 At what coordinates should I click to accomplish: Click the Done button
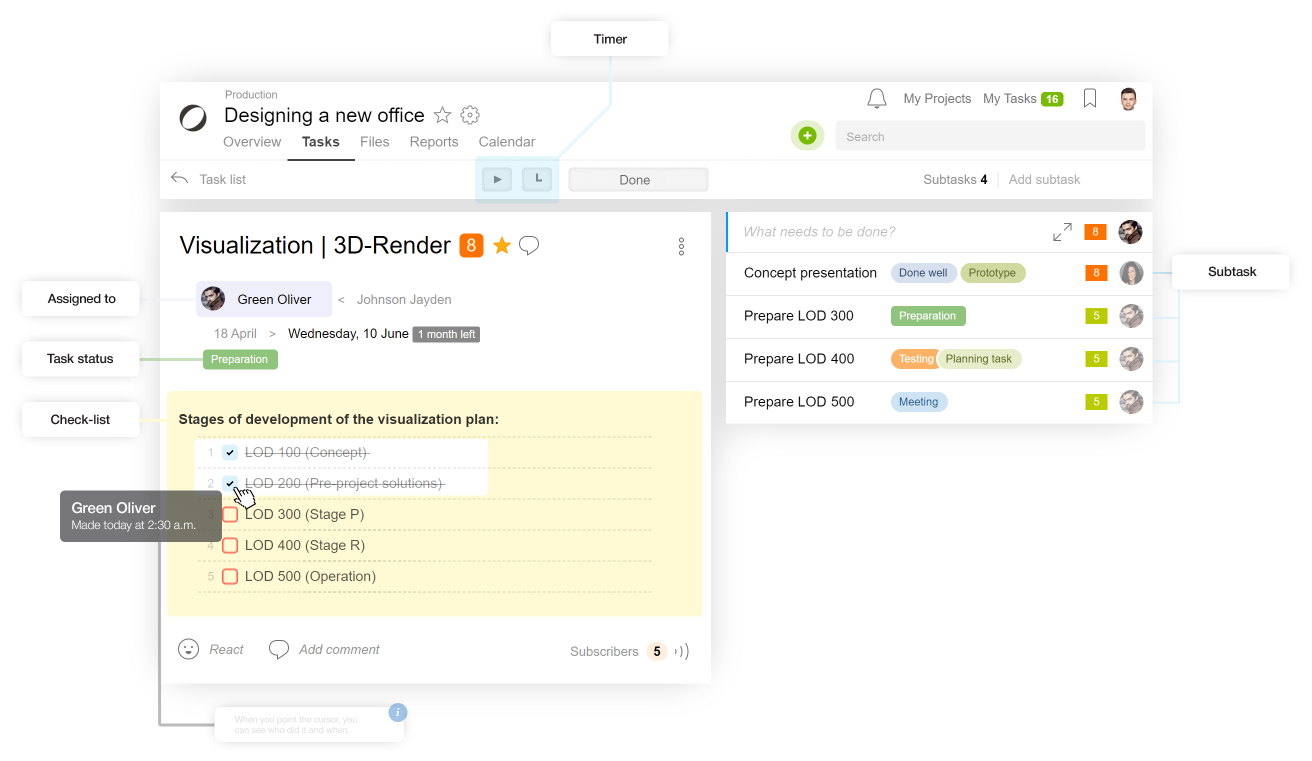(x=638, y=180)
